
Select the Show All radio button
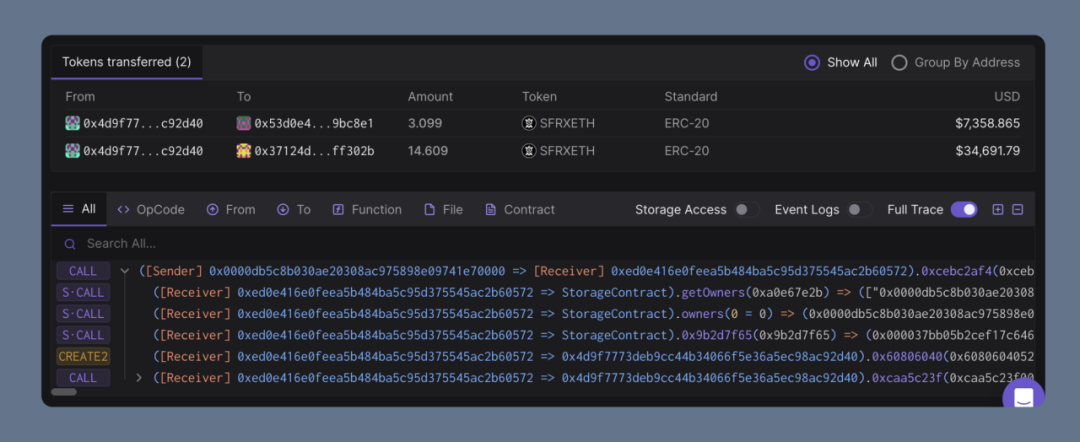[x=812, y=62]
